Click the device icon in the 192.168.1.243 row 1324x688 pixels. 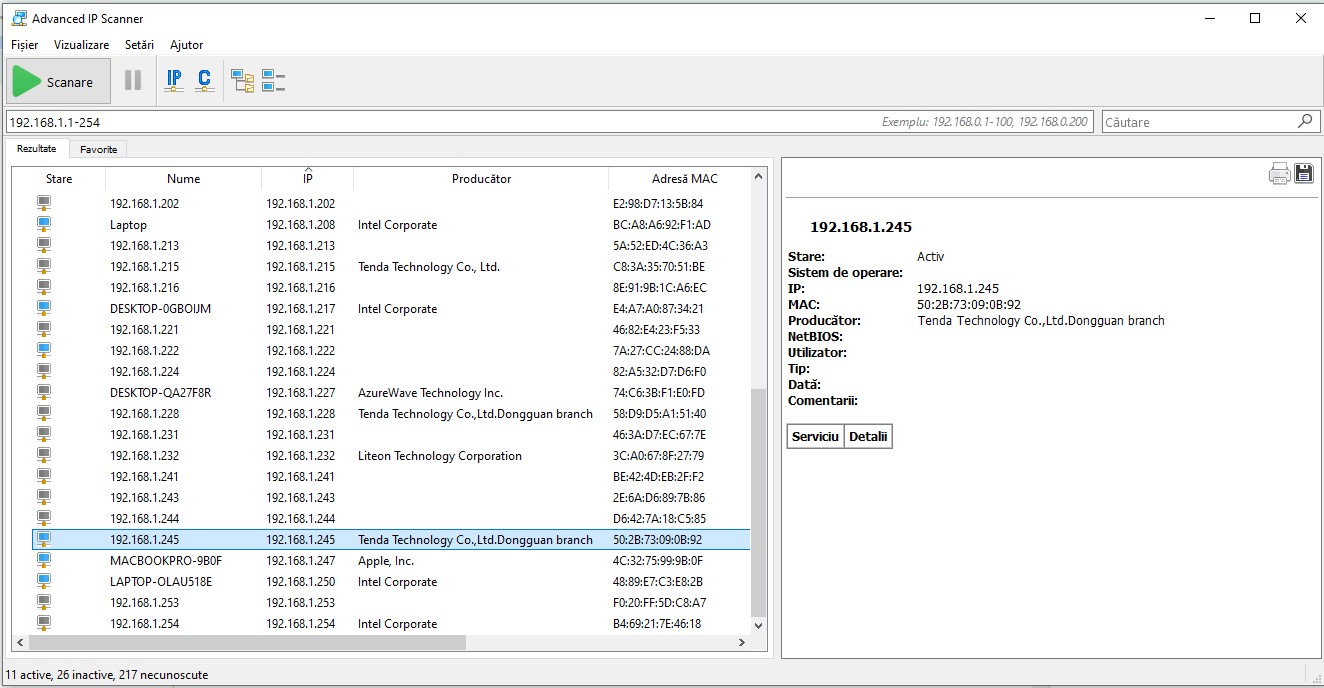pos(44,497)
